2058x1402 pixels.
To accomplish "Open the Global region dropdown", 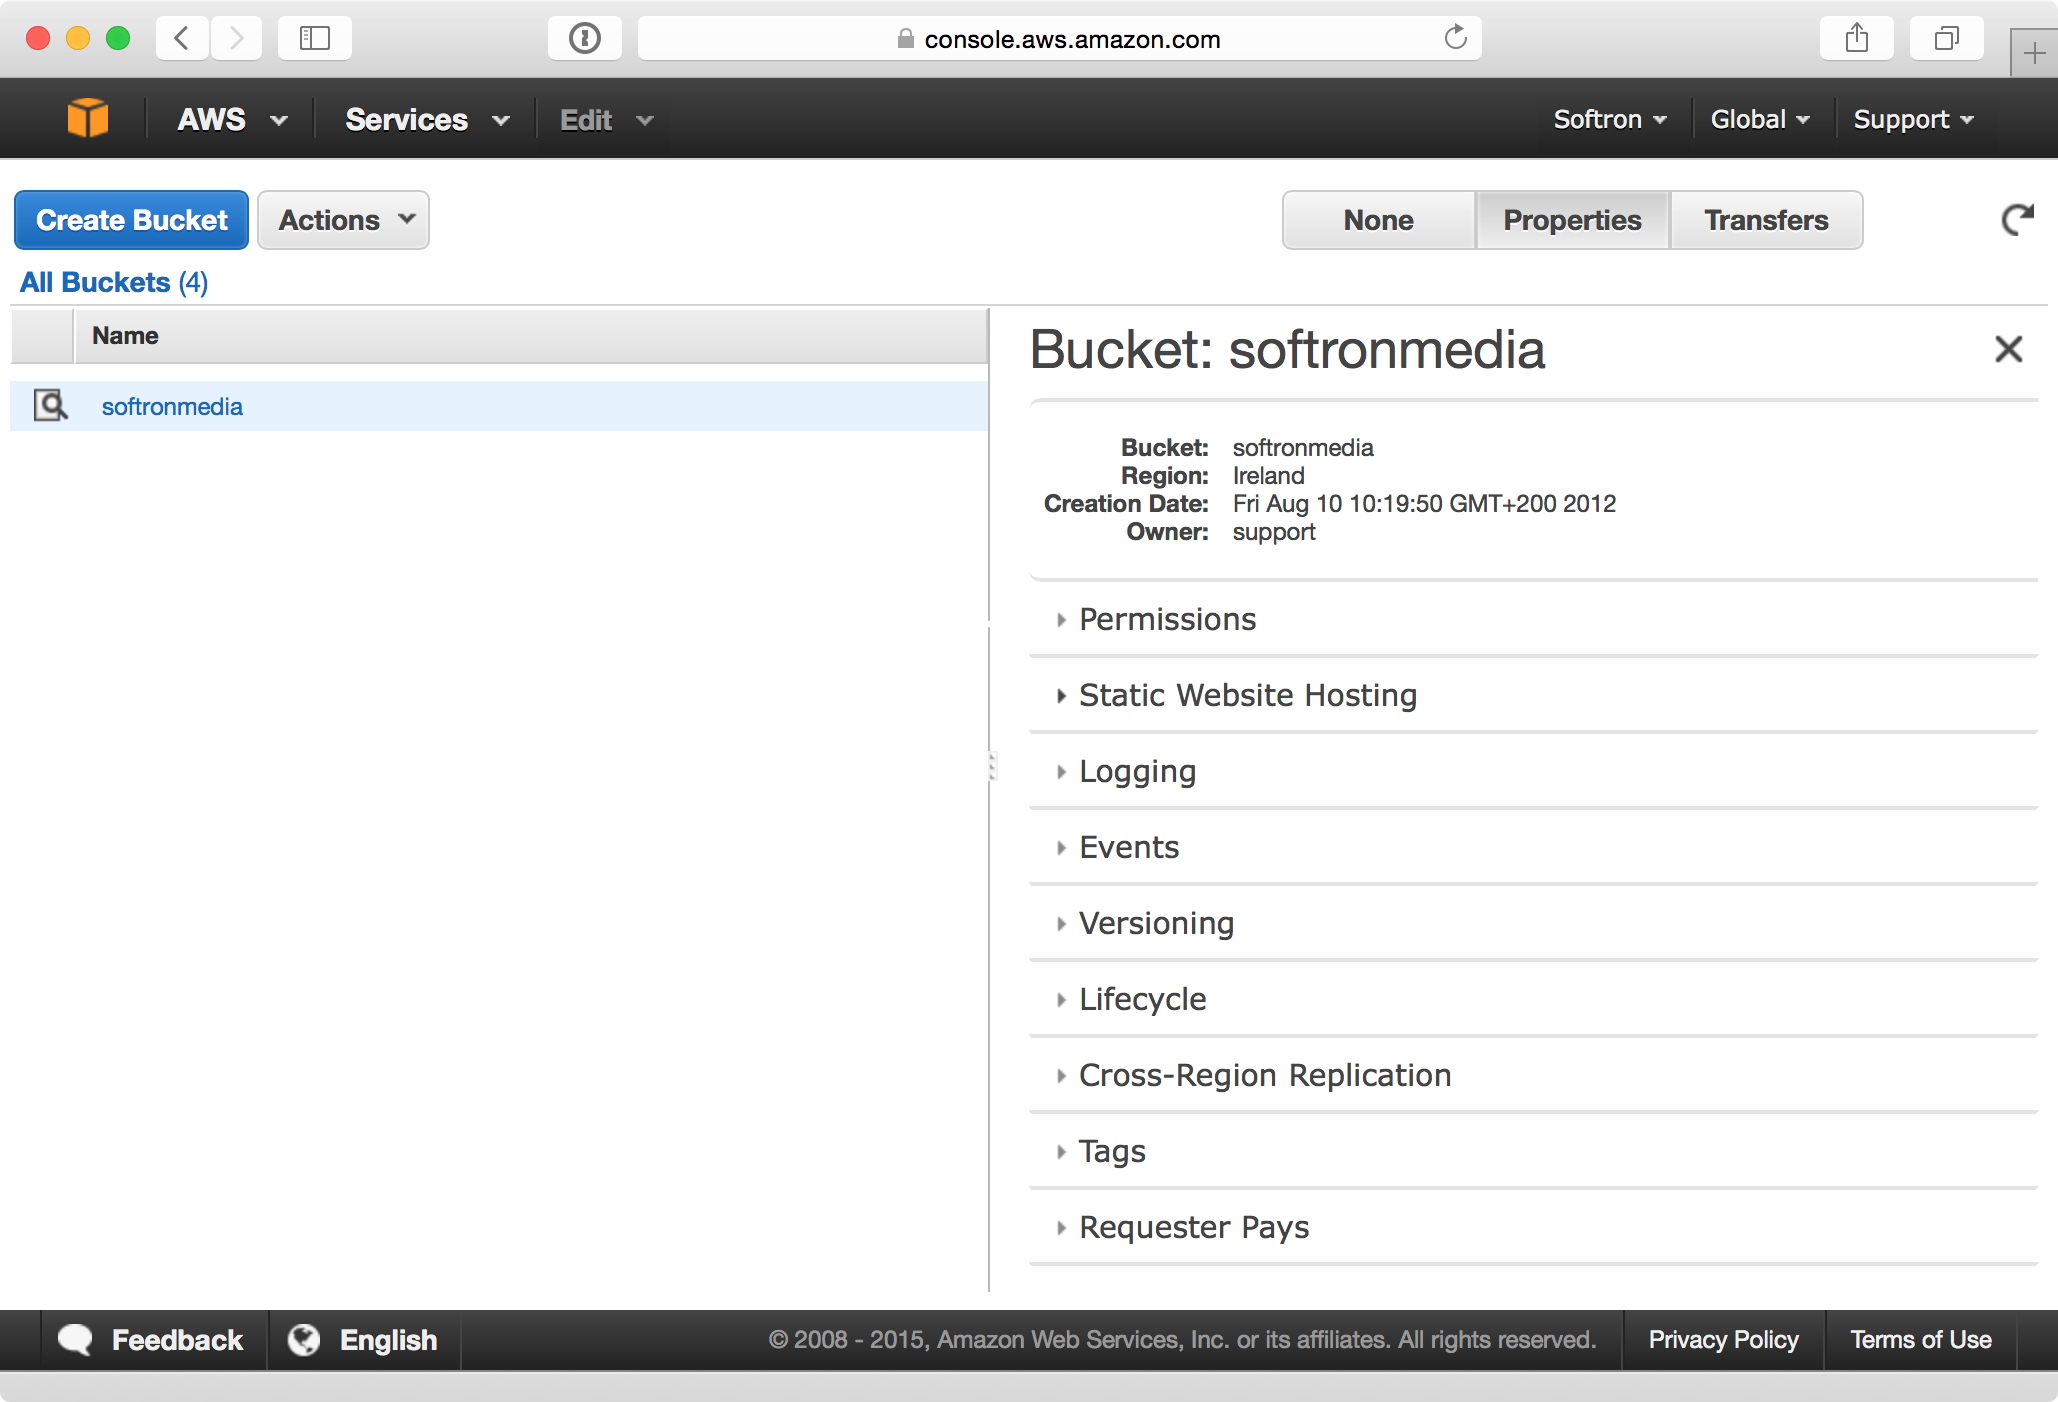I will click(x=1760, y=120).
